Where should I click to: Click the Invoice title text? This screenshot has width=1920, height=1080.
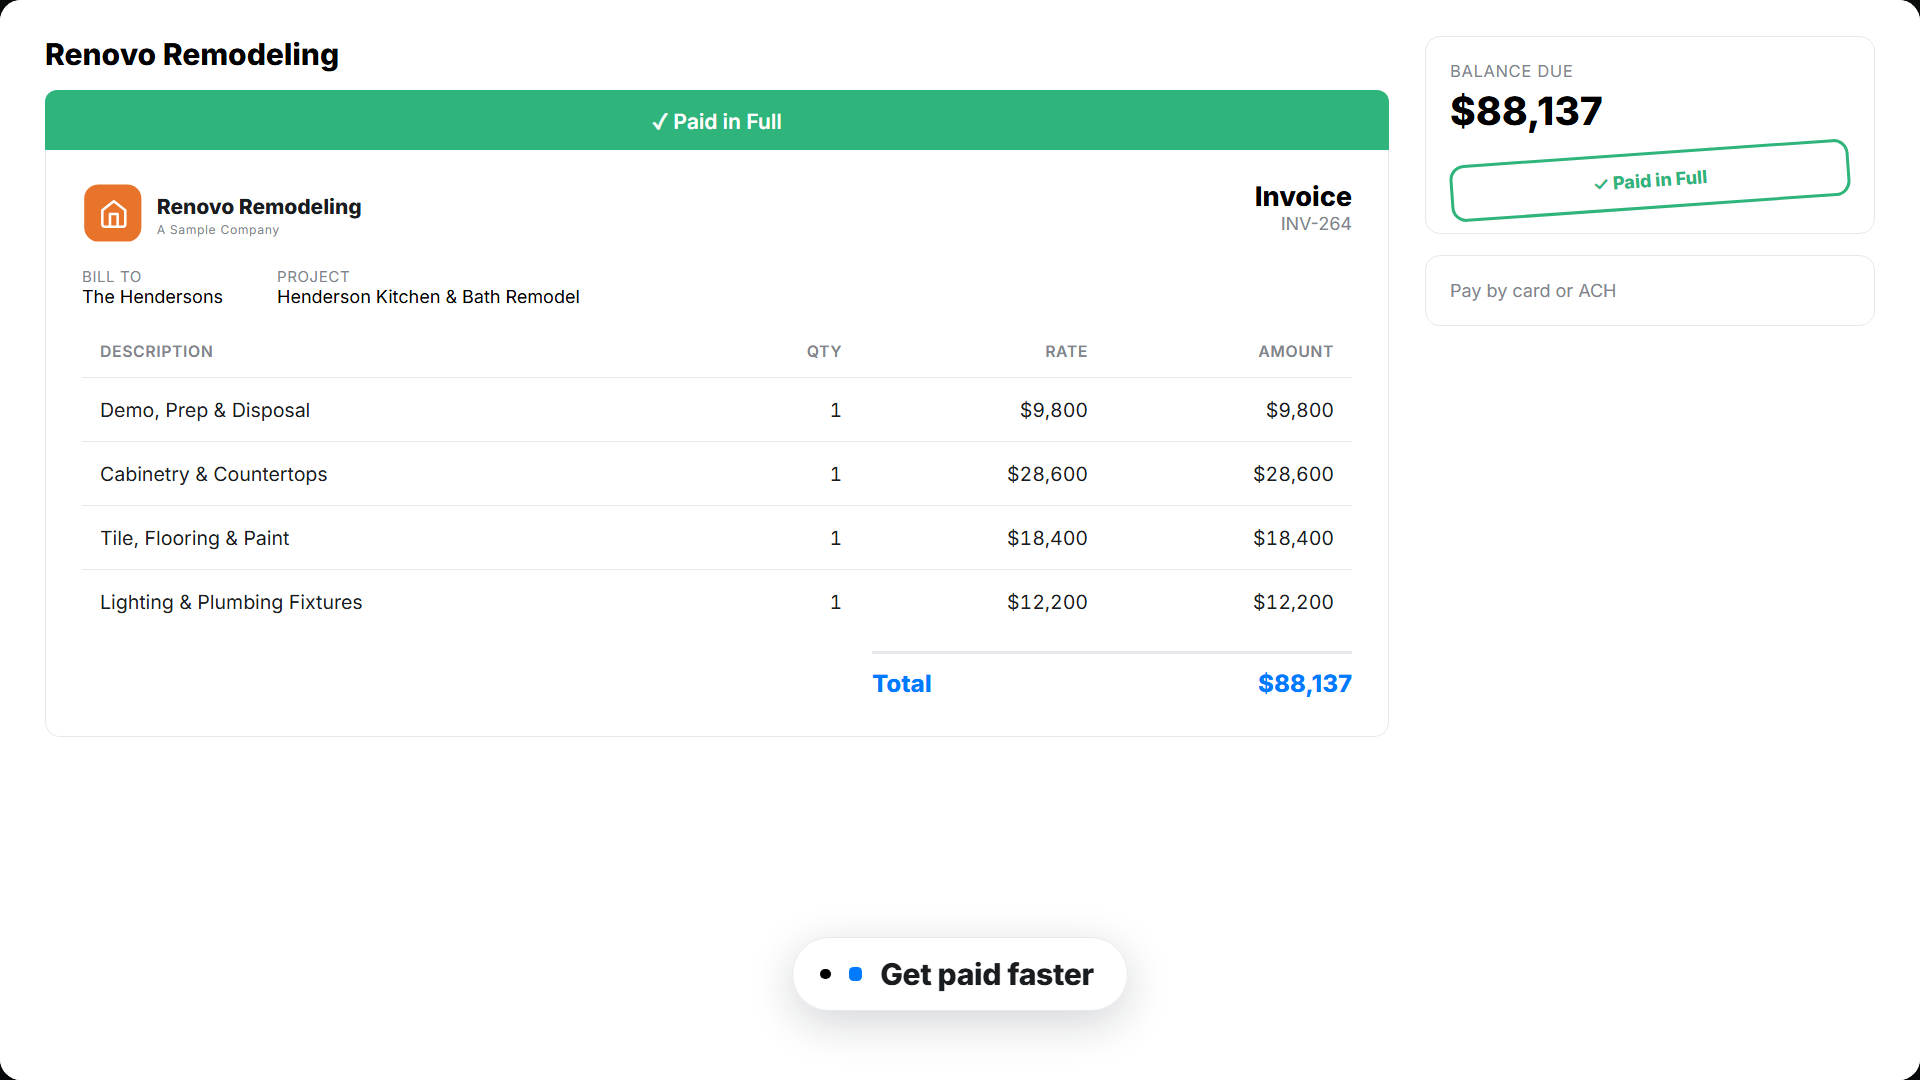tap(1303, 196)
